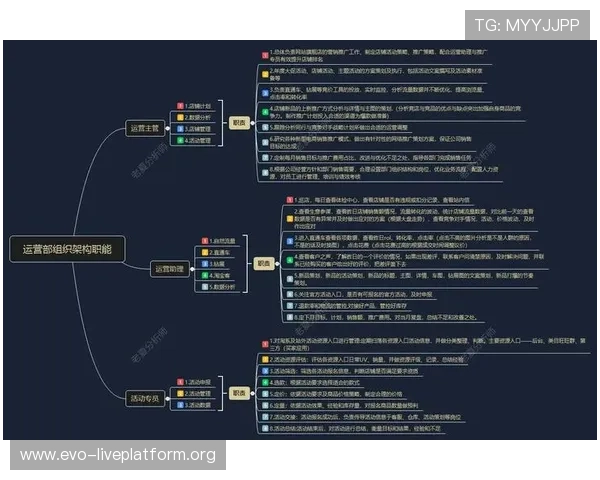Click the TG: MYYJJPP label

(526, 25)
